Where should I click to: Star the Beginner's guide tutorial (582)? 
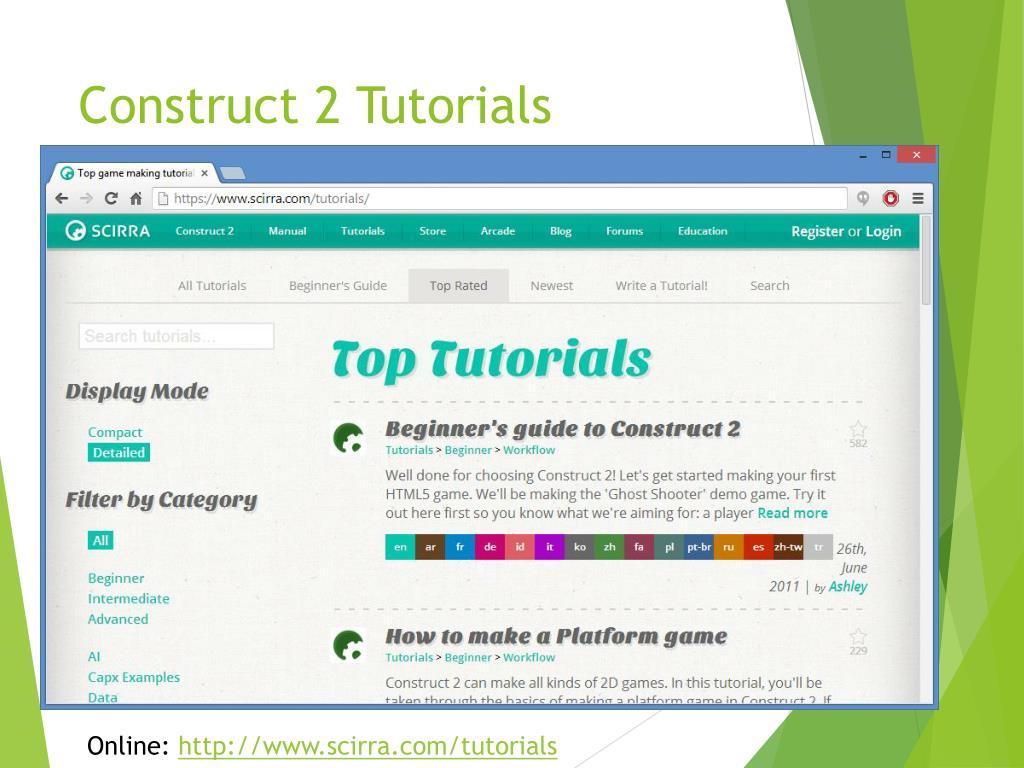tap(858, 429)
